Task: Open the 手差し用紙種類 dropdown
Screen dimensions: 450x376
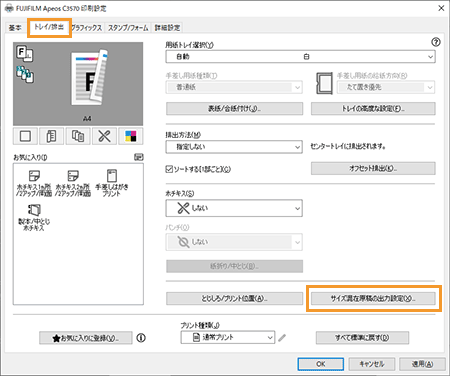Action: 234,87
